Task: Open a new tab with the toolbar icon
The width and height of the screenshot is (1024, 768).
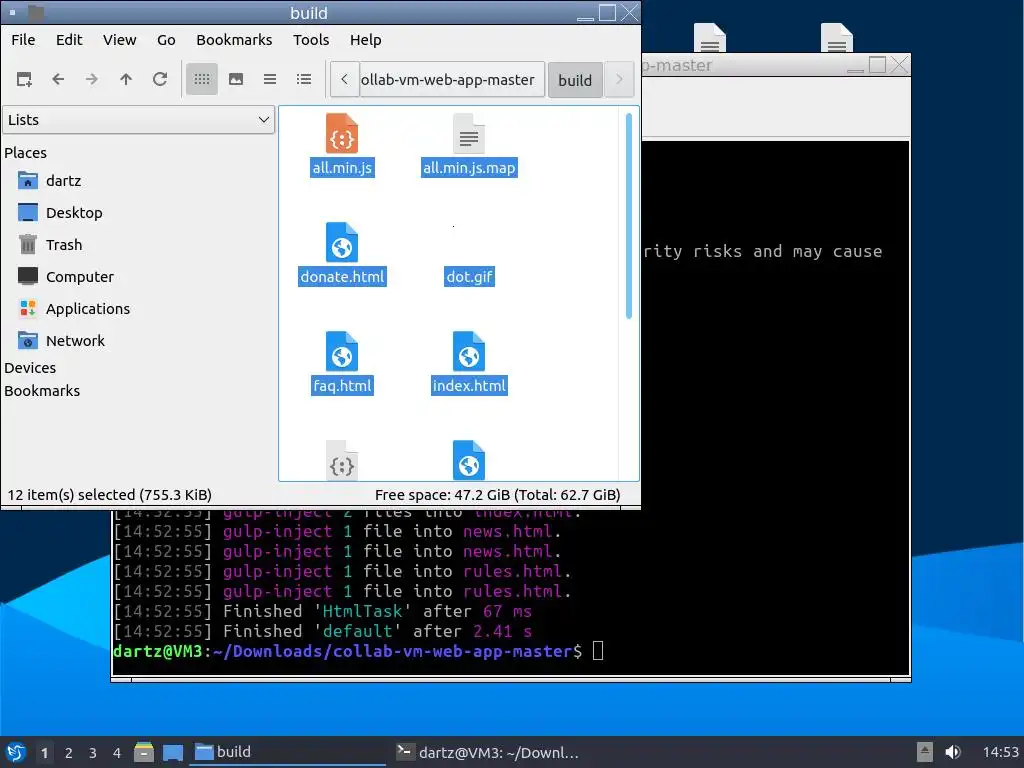Action: pyautogui.click(x=24, y=80)
